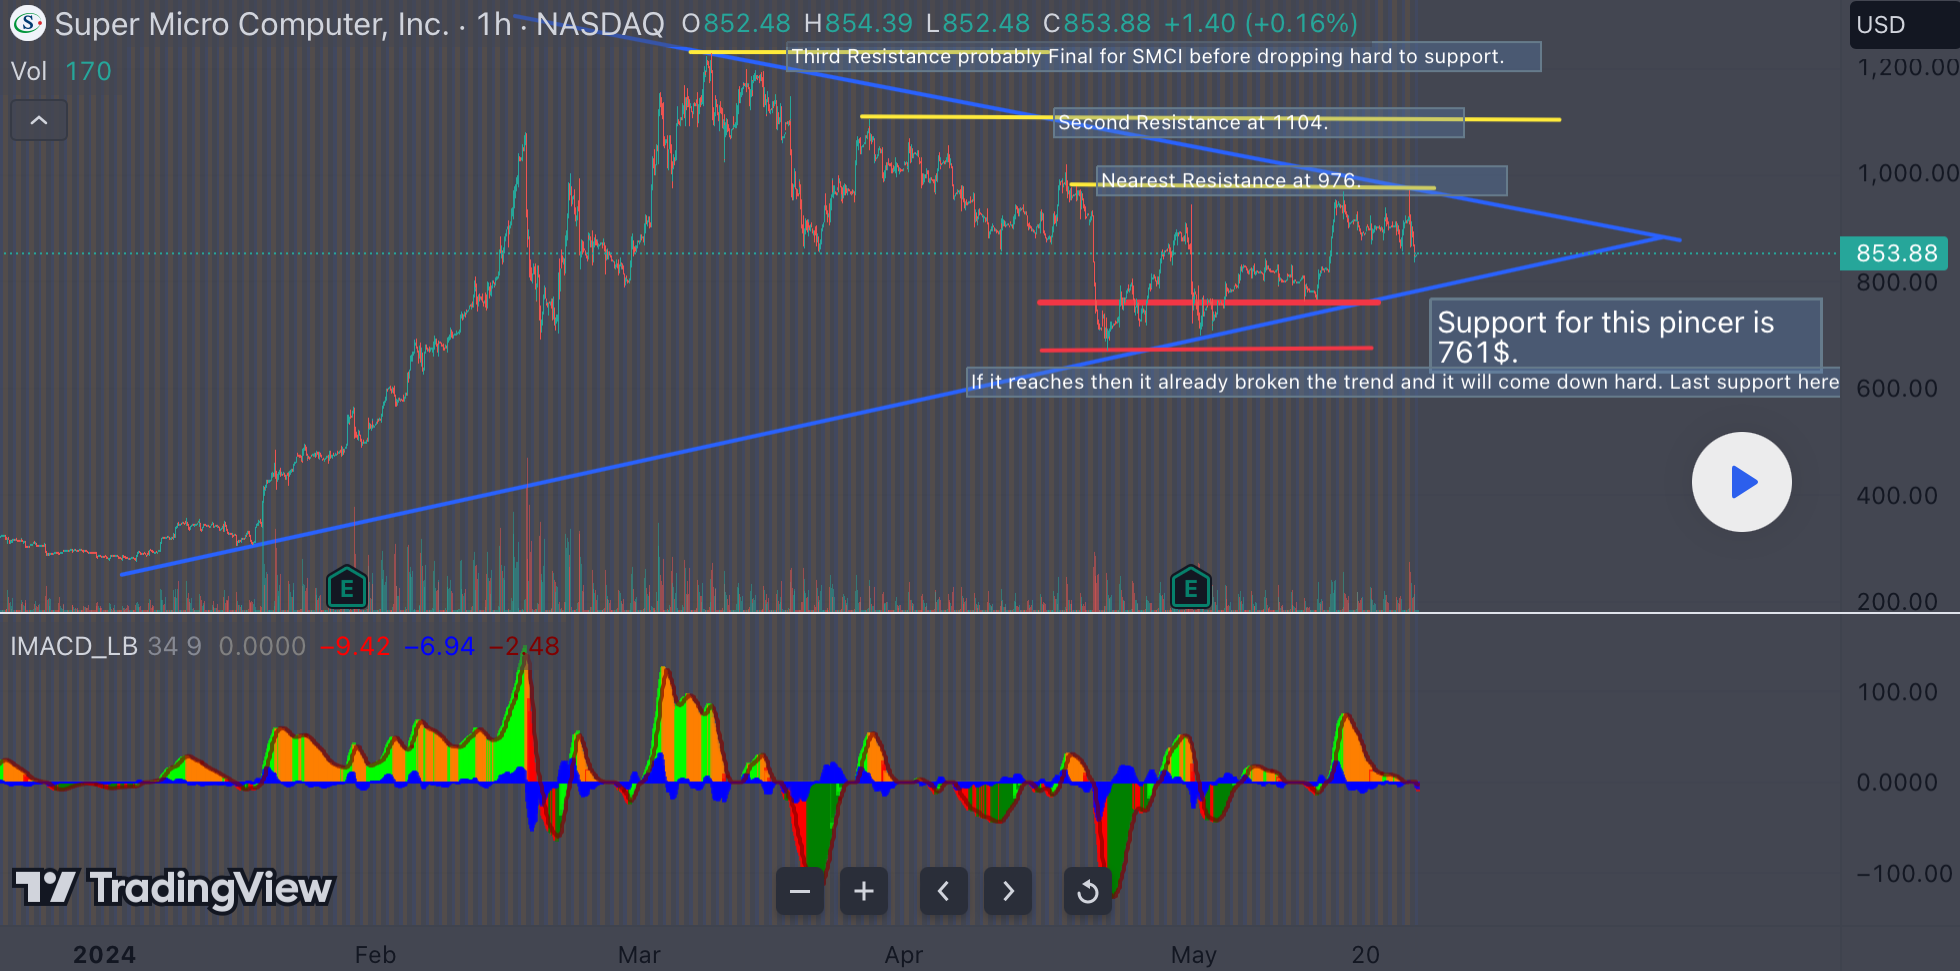Click the play button on the chart

pyautogui.click(x=1741, y=482)
